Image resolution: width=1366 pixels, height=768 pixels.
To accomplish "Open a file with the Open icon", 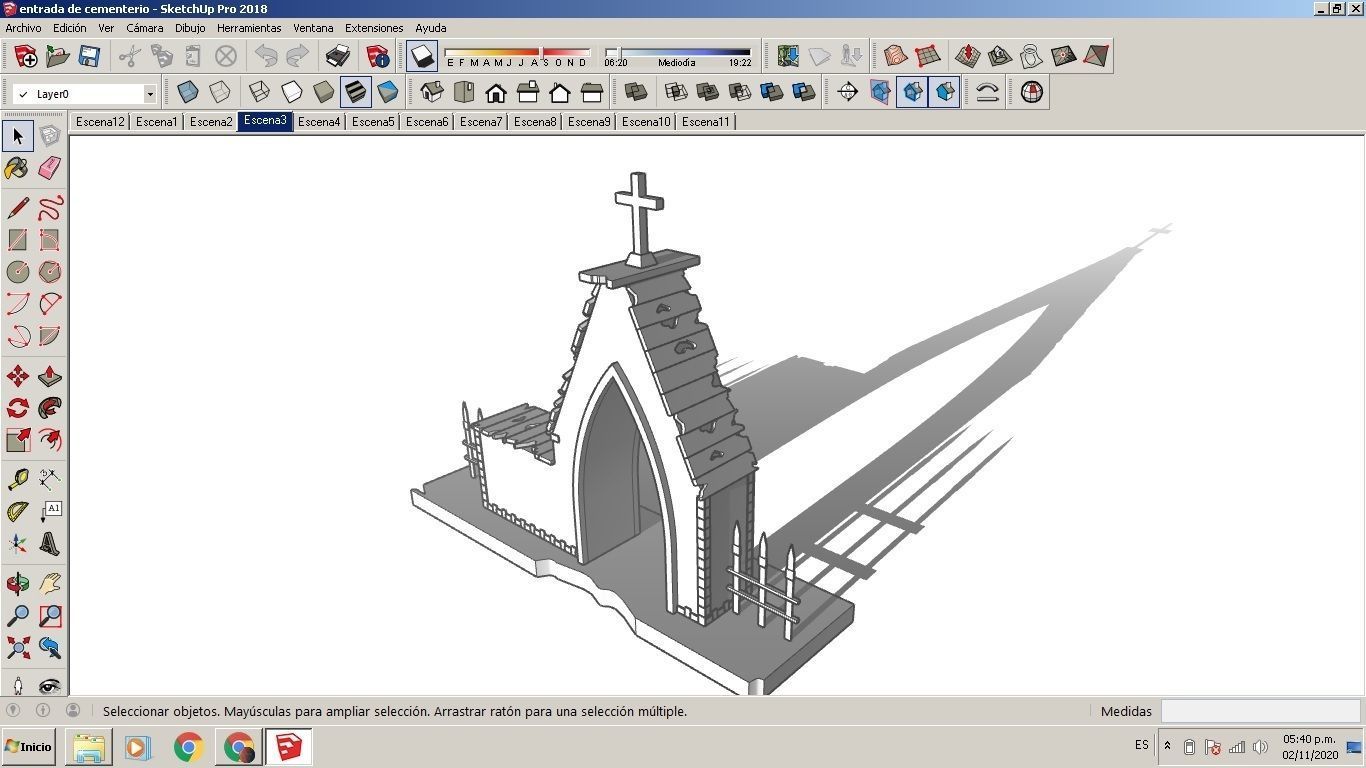I will pyautogui.click(x=58, y=56).
